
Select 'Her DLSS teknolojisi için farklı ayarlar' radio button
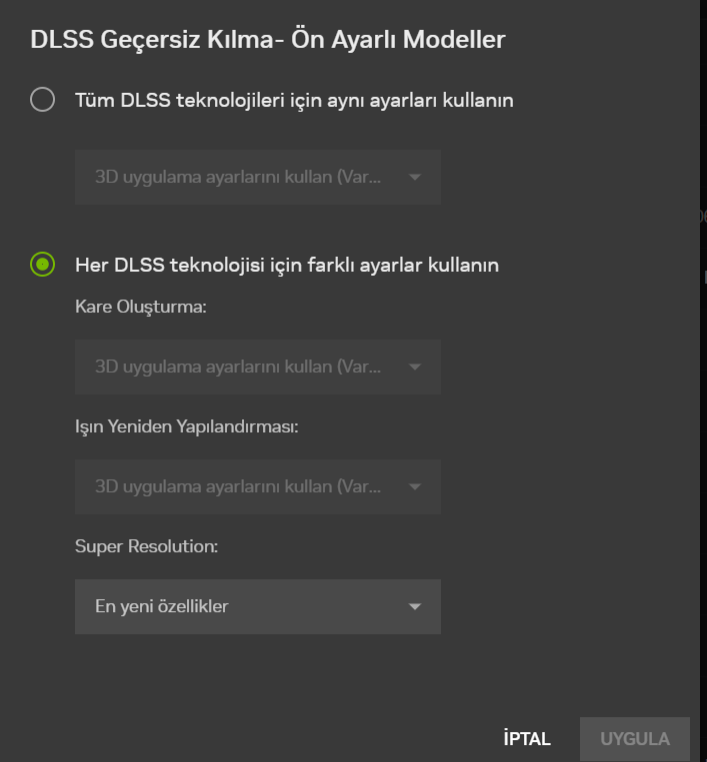[x=42, y=264]
